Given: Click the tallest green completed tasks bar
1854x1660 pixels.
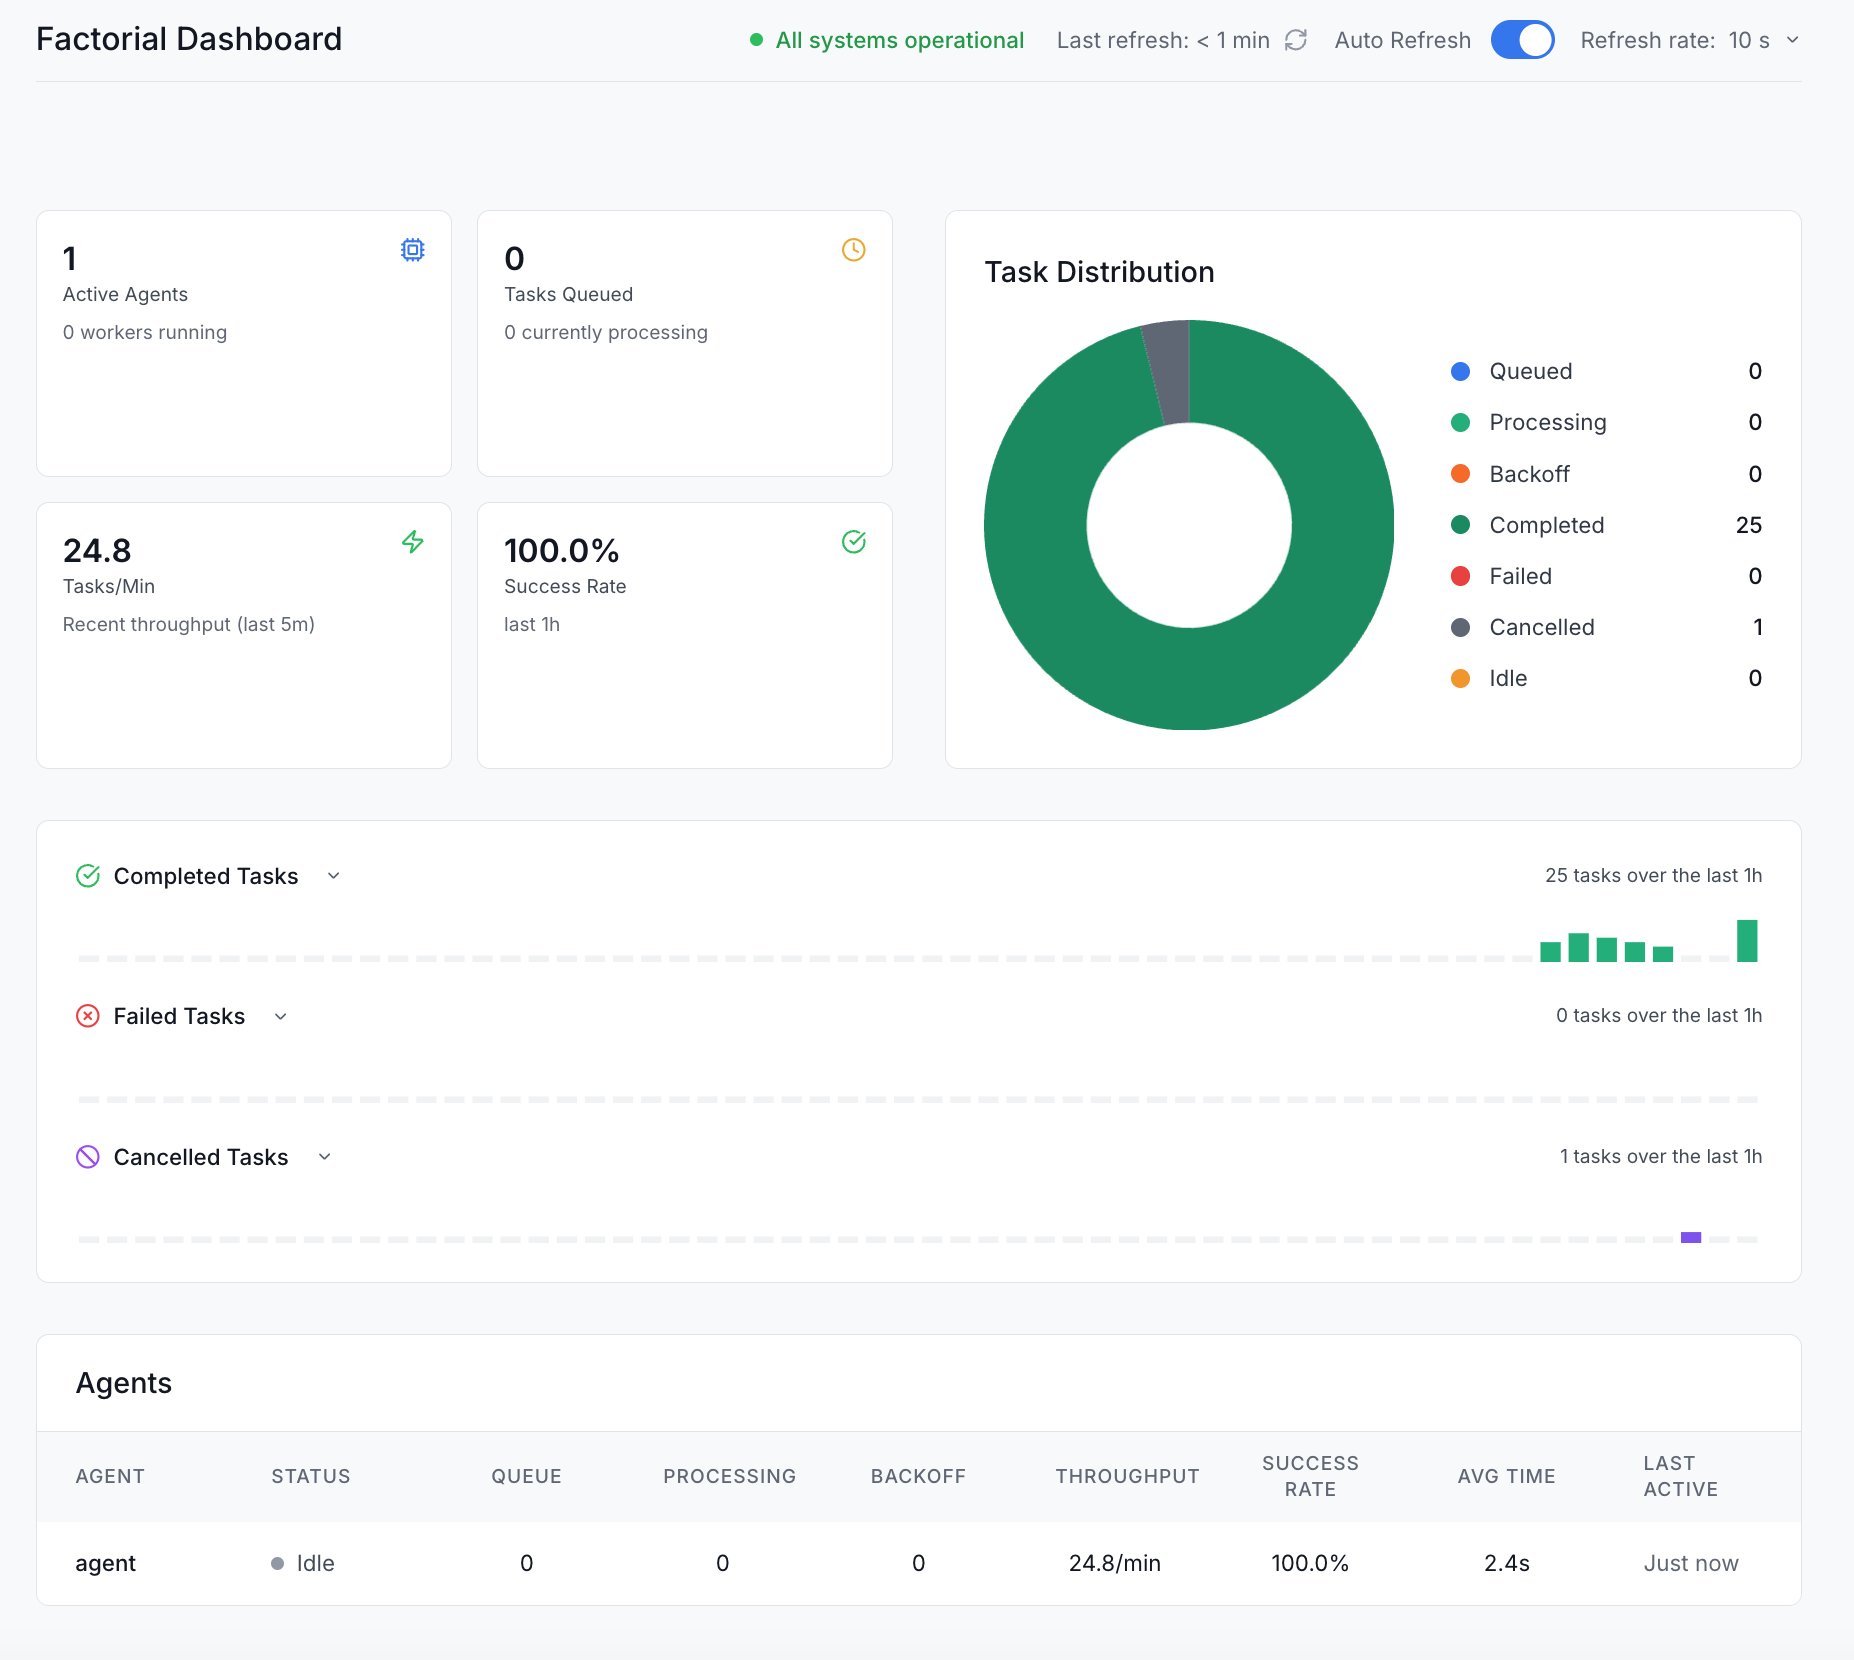Looking at the screenshot, I should point(1747,941).
